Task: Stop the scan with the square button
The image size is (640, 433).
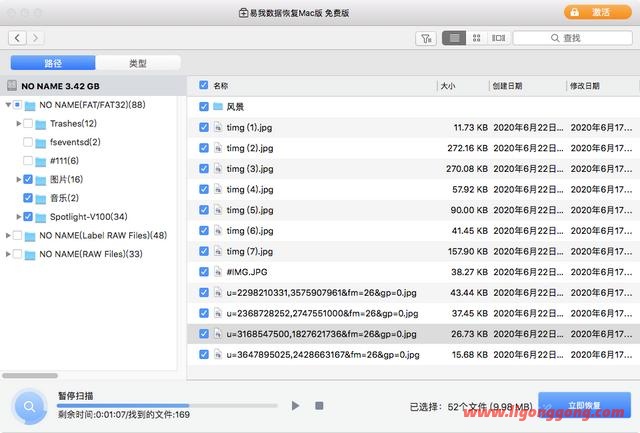Action: (320, 405)
